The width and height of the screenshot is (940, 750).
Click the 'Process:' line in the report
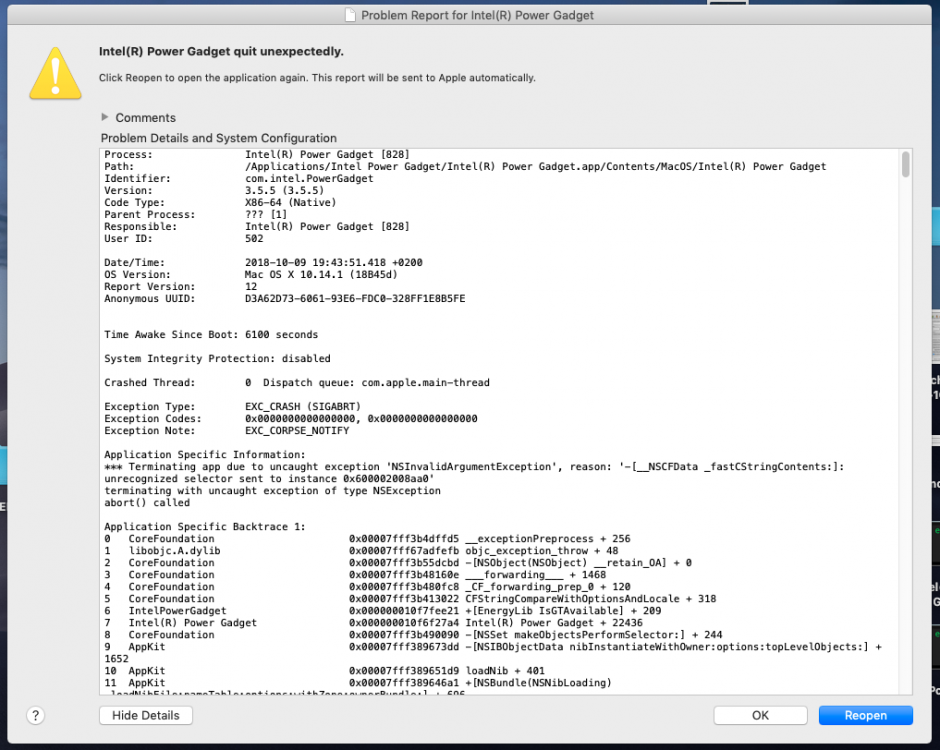tap(257, 155)
